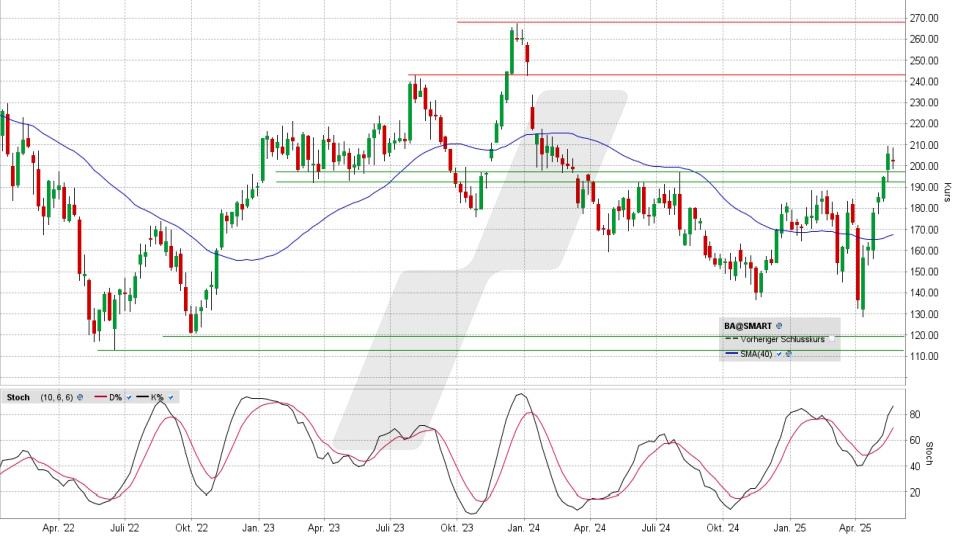960x540 pixels.
Task: Click the 270.00 price axis label
Action: [x=924, y=18]
